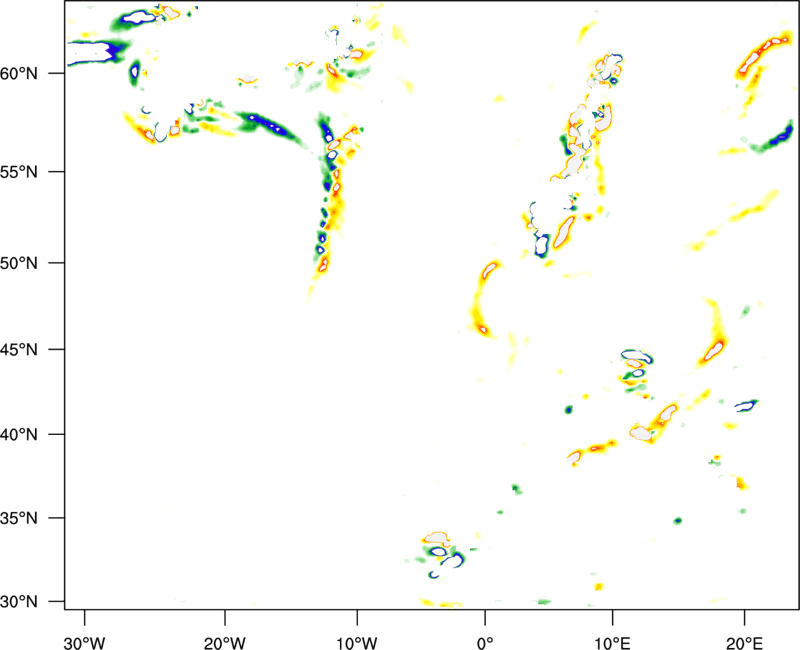Click the 20°E longitude label
800x650 pixels.
coord(744,643)
